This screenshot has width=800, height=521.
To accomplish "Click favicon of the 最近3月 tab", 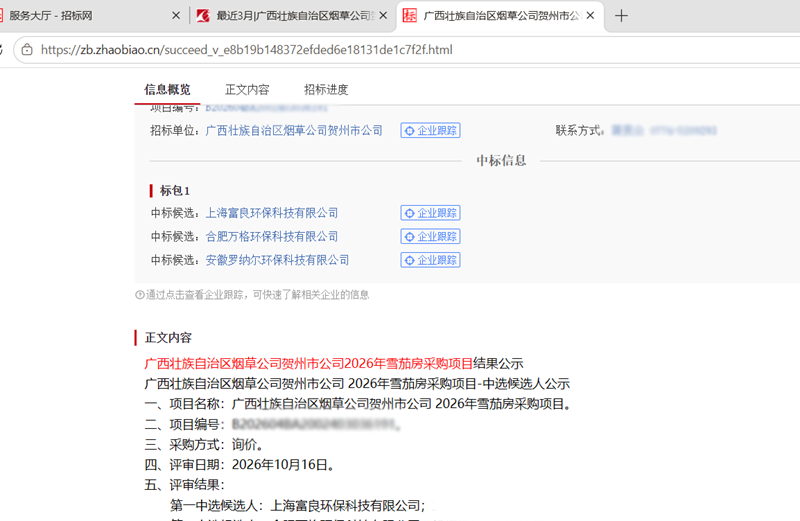I will coord(203,16).
